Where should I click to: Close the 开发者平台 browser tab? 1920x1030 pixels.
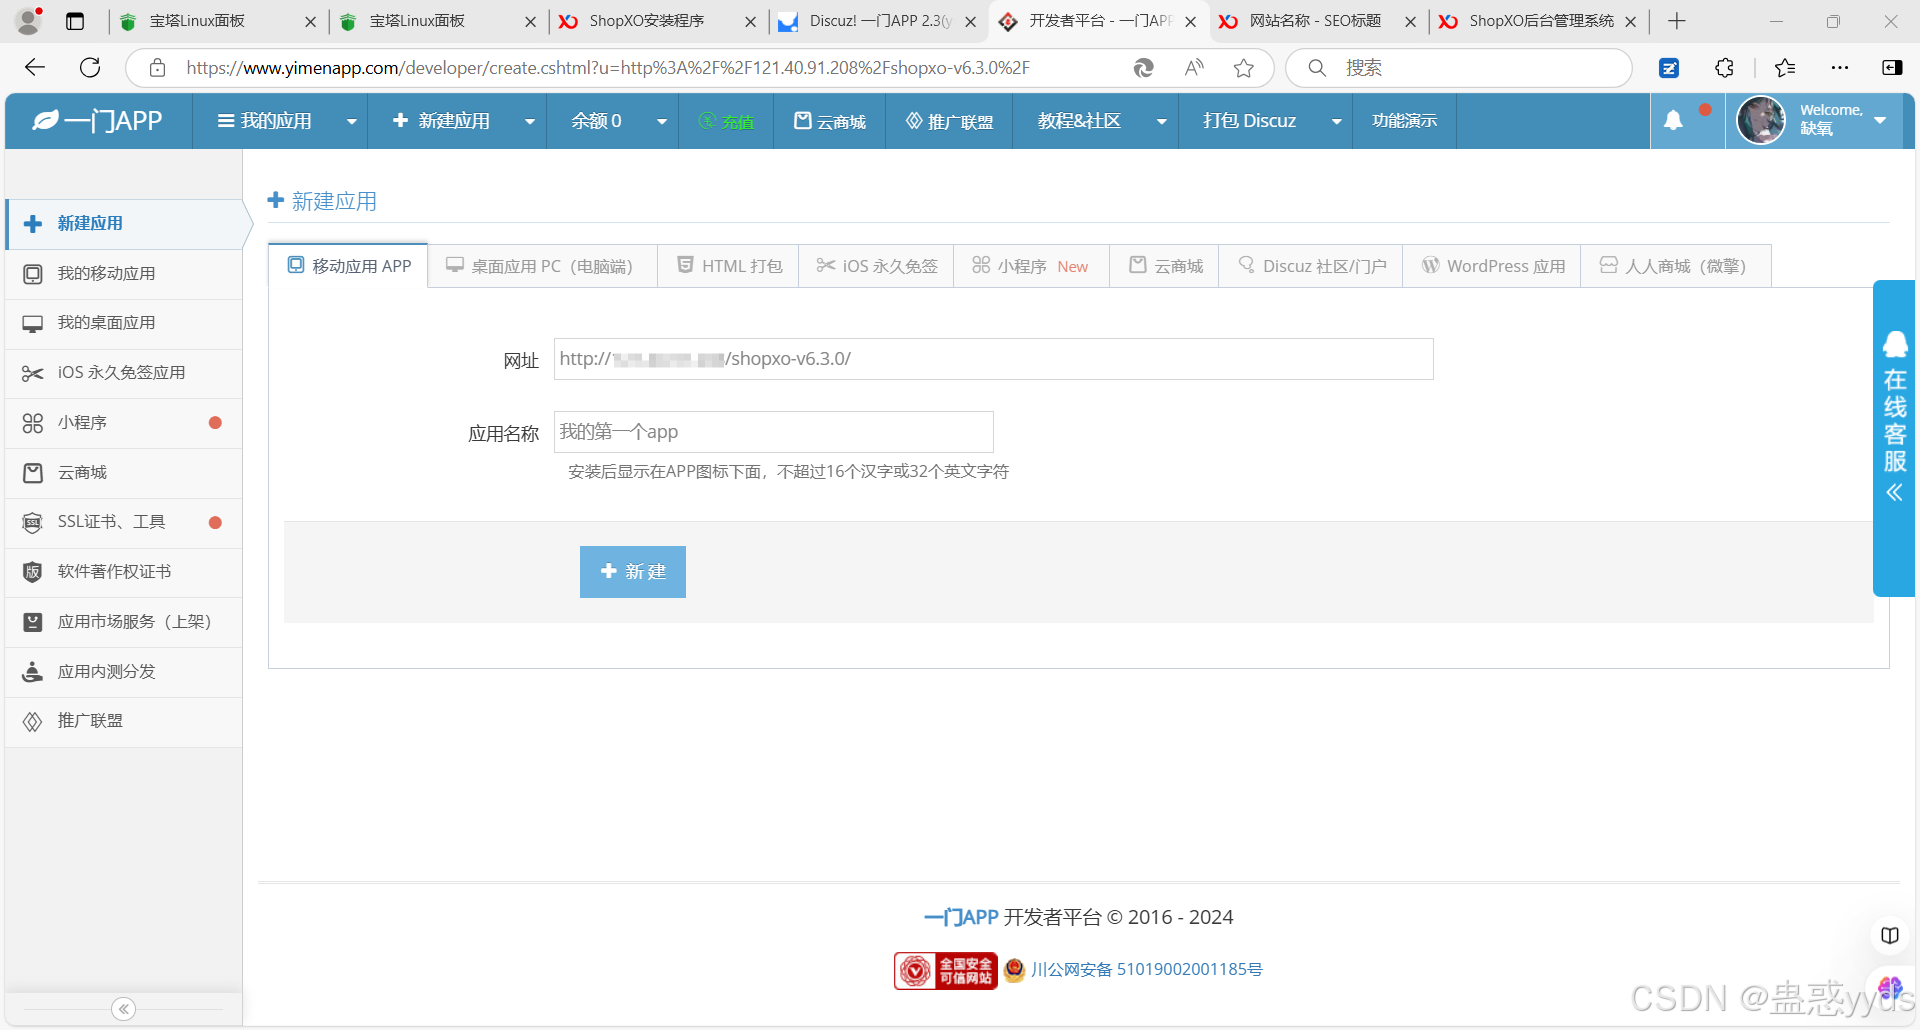pyautogui.click(x=1190, y=21)
